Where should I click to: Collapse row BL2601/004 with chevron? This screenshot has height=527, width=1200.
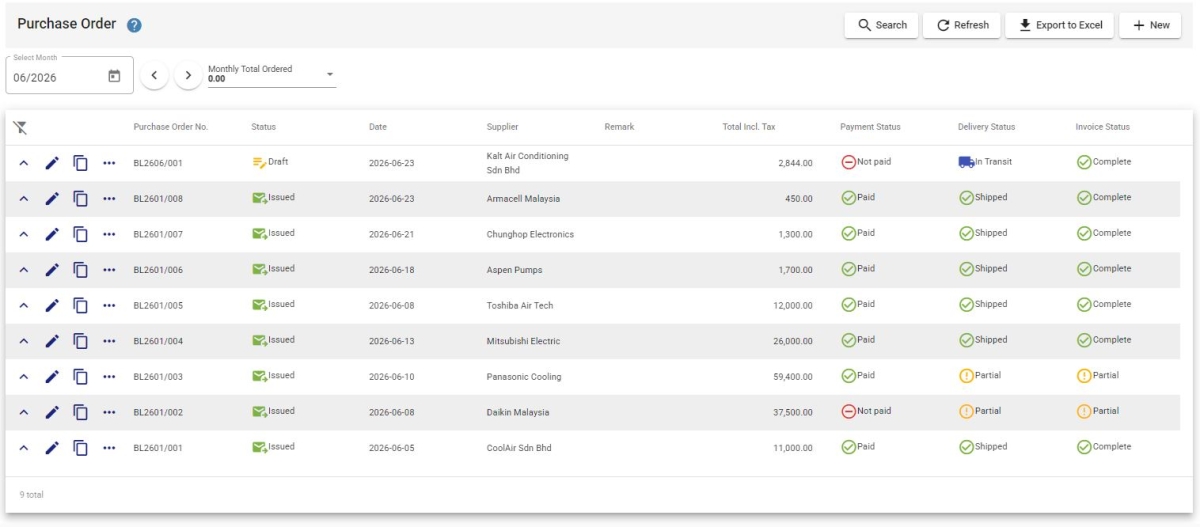click(x=24, y=341)
